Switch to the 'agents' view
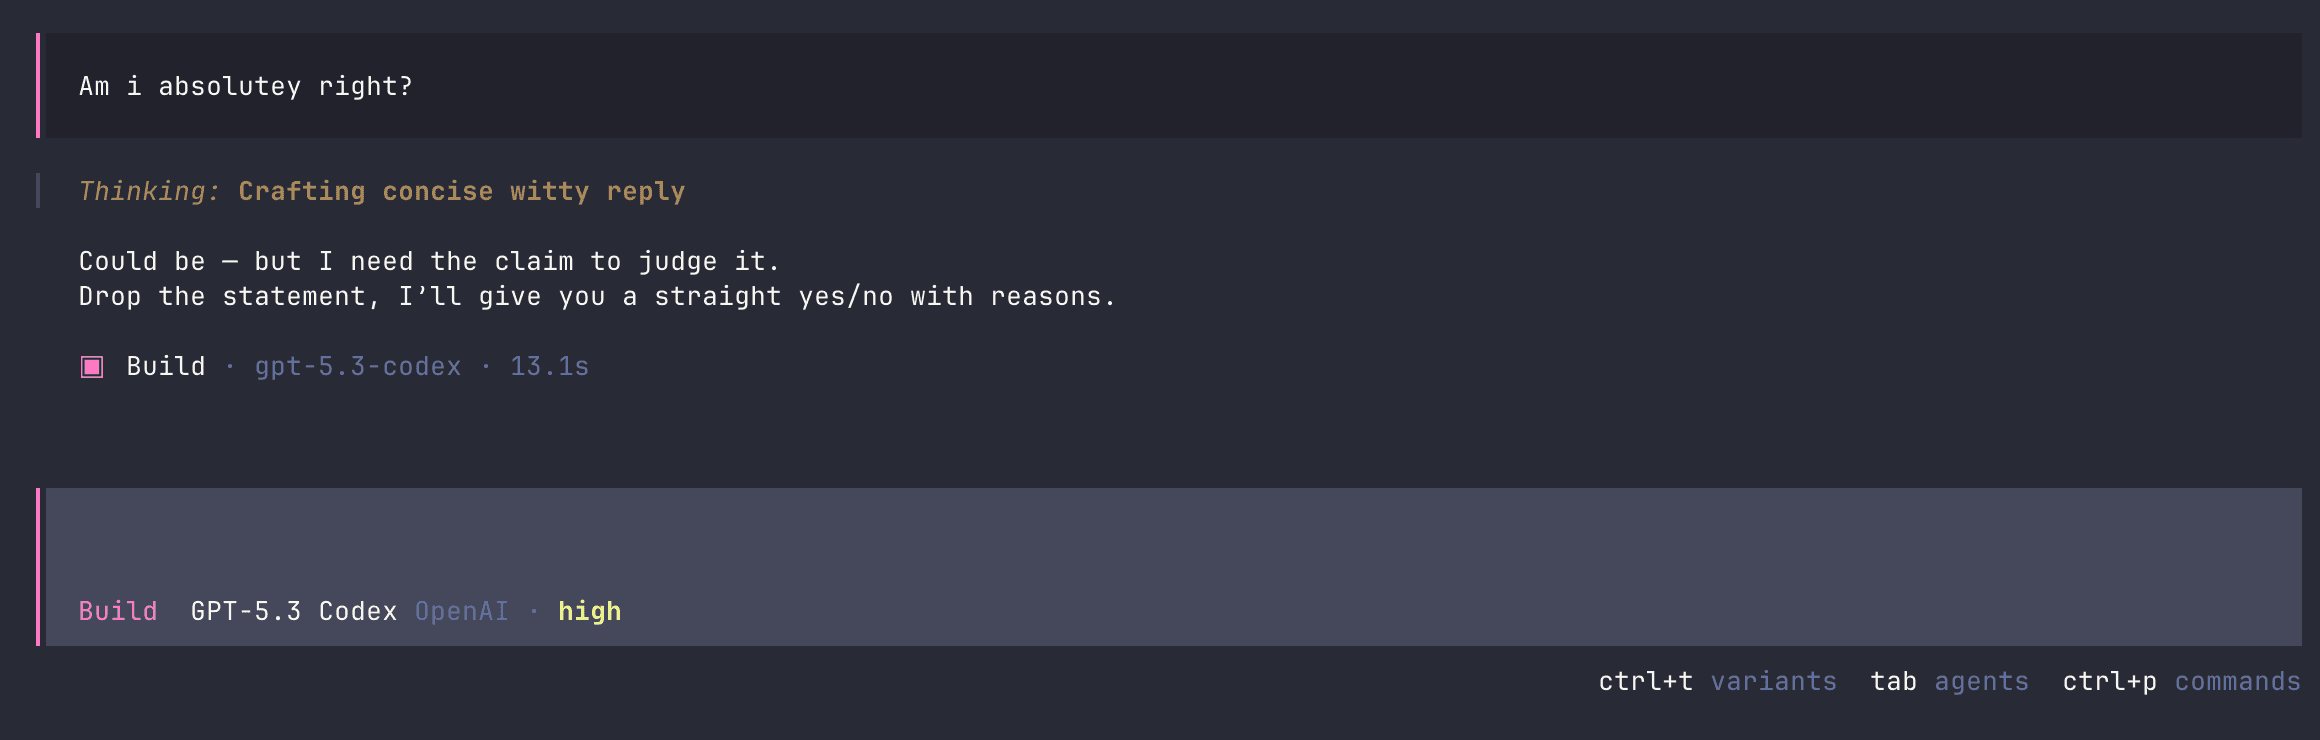 tap(1982, 681)
